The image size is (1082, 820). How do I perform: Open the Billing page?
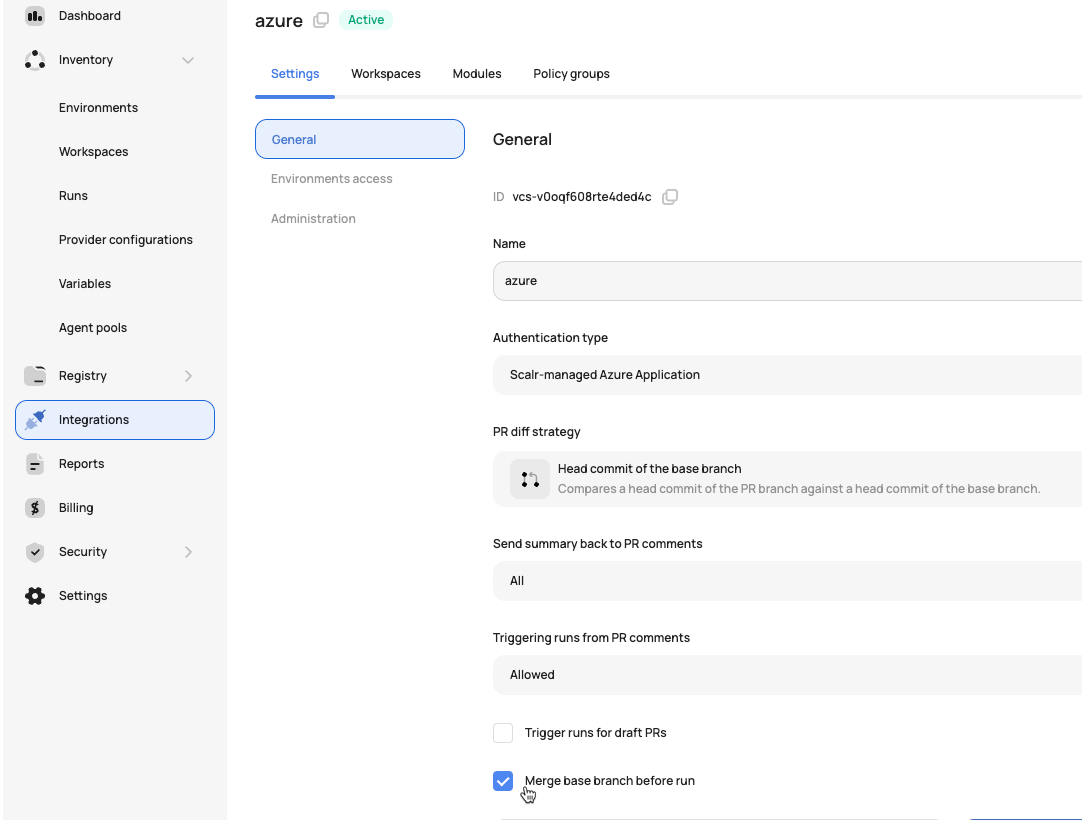pos(76,508)
